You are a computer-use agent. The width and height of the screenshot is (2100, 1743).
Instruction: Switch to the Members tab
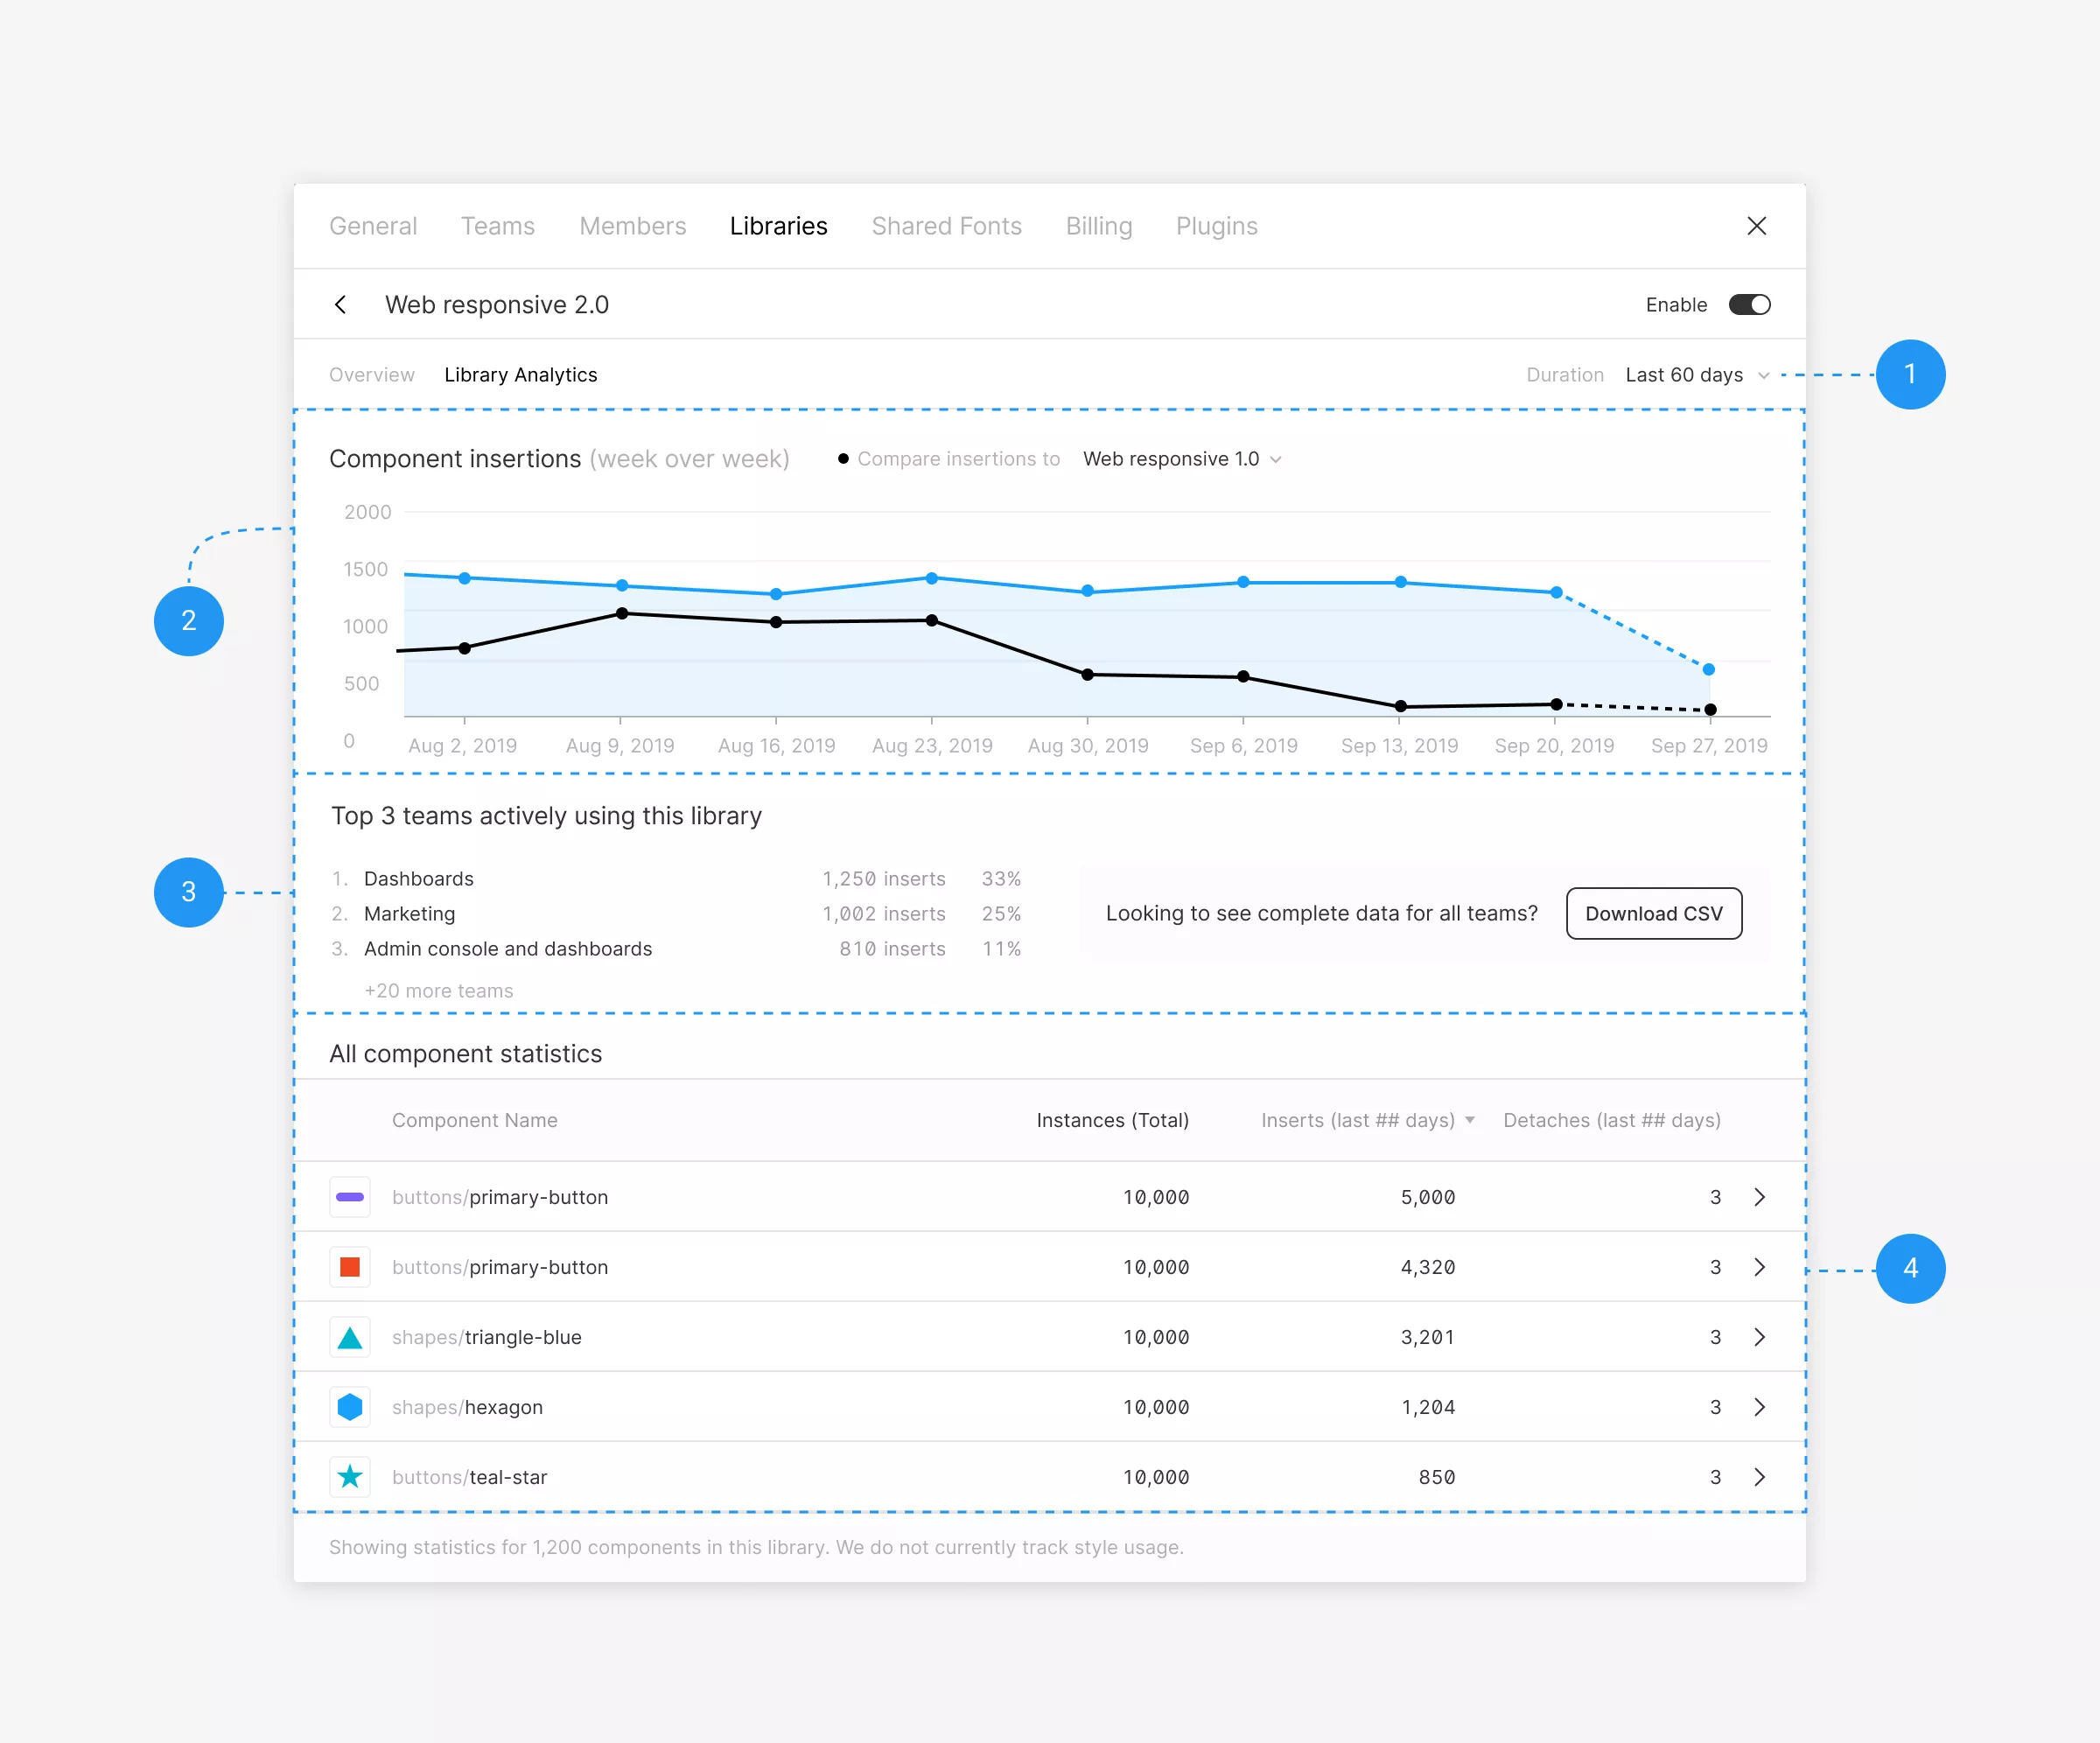[632, 226]
